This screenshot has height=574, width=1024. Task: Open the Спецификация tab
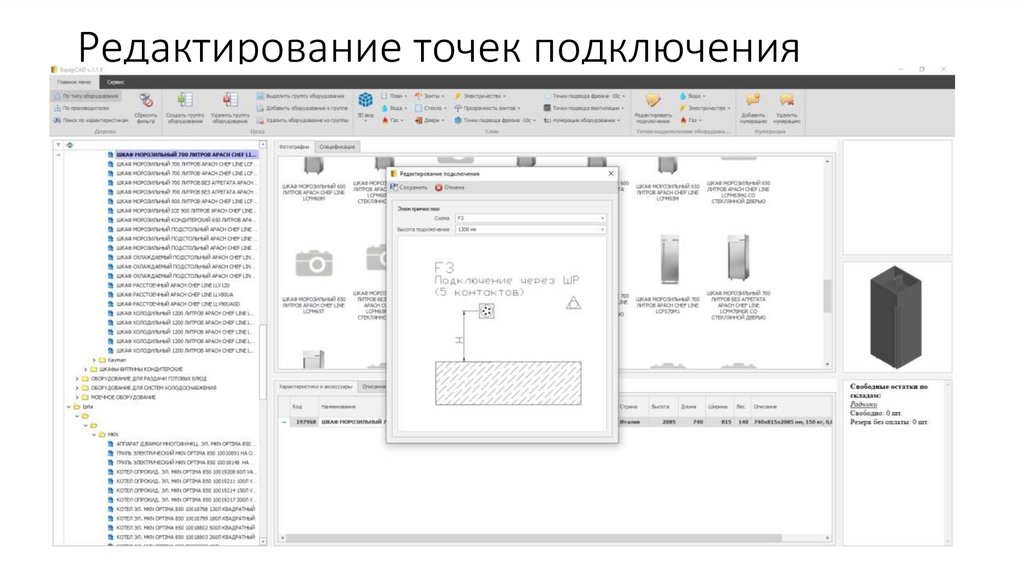pyautogui.click(x=337, y=147)
